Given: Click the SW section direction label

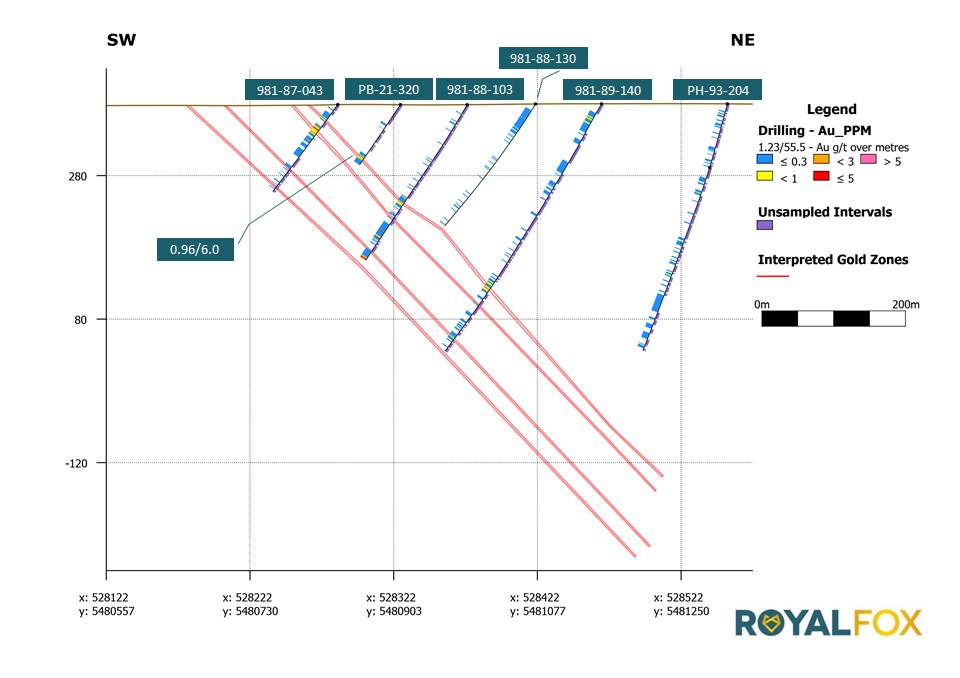Looking at the screenshot, I should coord(121,41).
